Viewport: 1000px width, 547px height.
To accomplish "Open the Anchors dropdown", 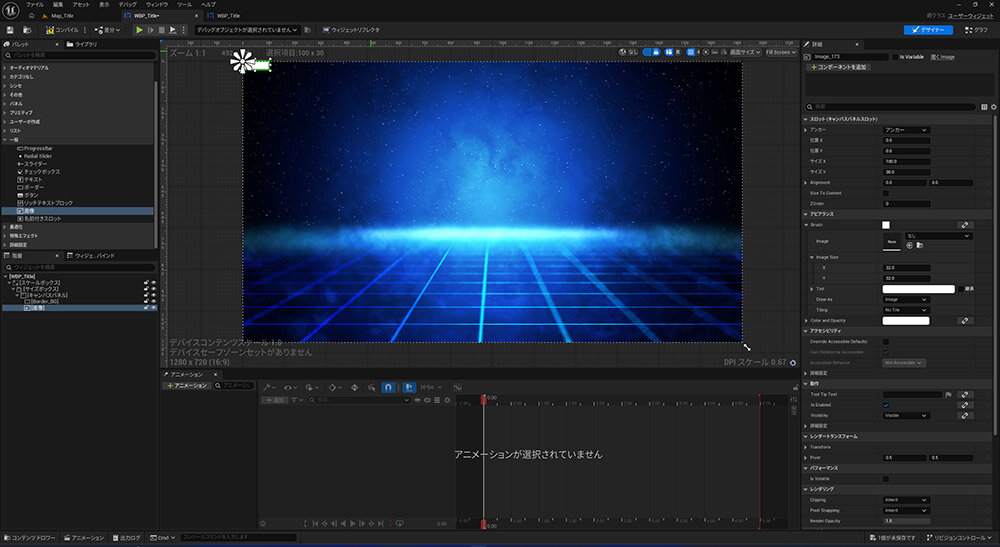I will point(906,130).
